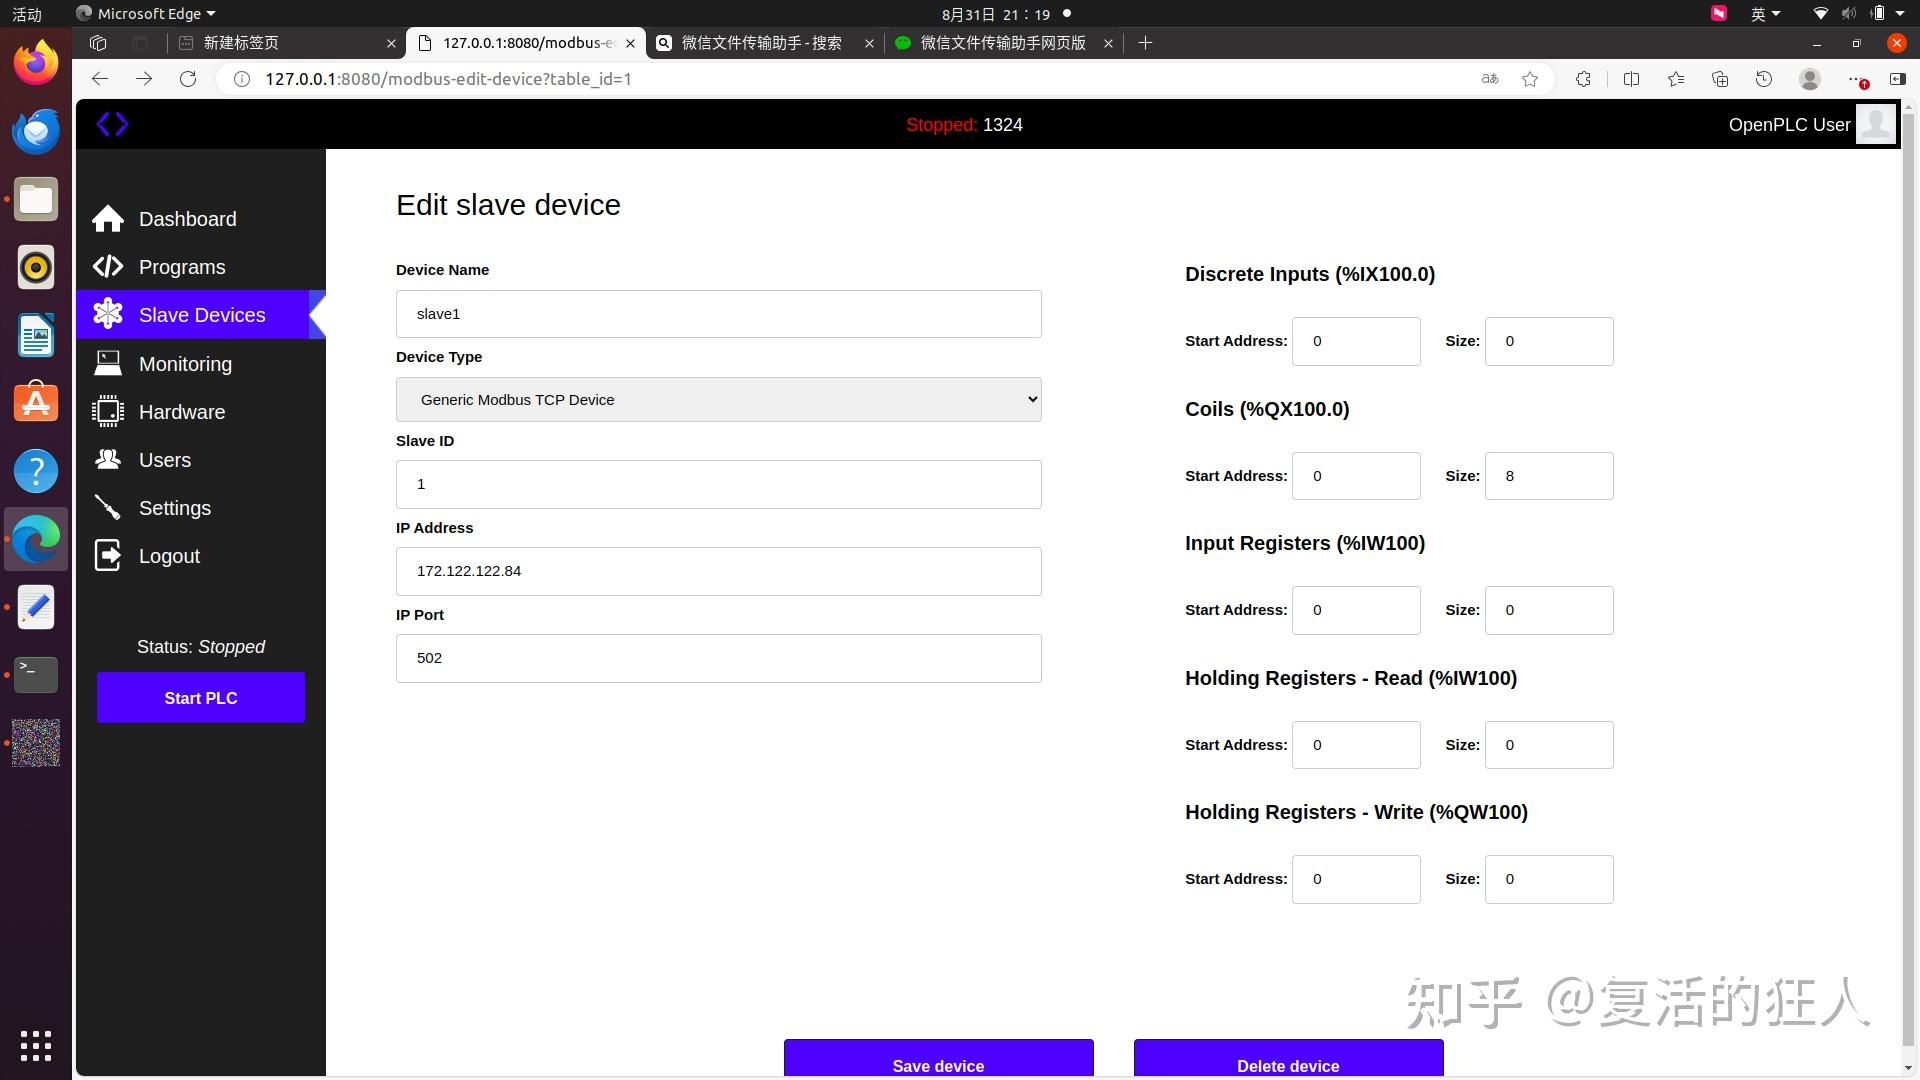Click inside the IP Address field
This screenshot has width=1920, height=1080.
[x=718, y=571]
